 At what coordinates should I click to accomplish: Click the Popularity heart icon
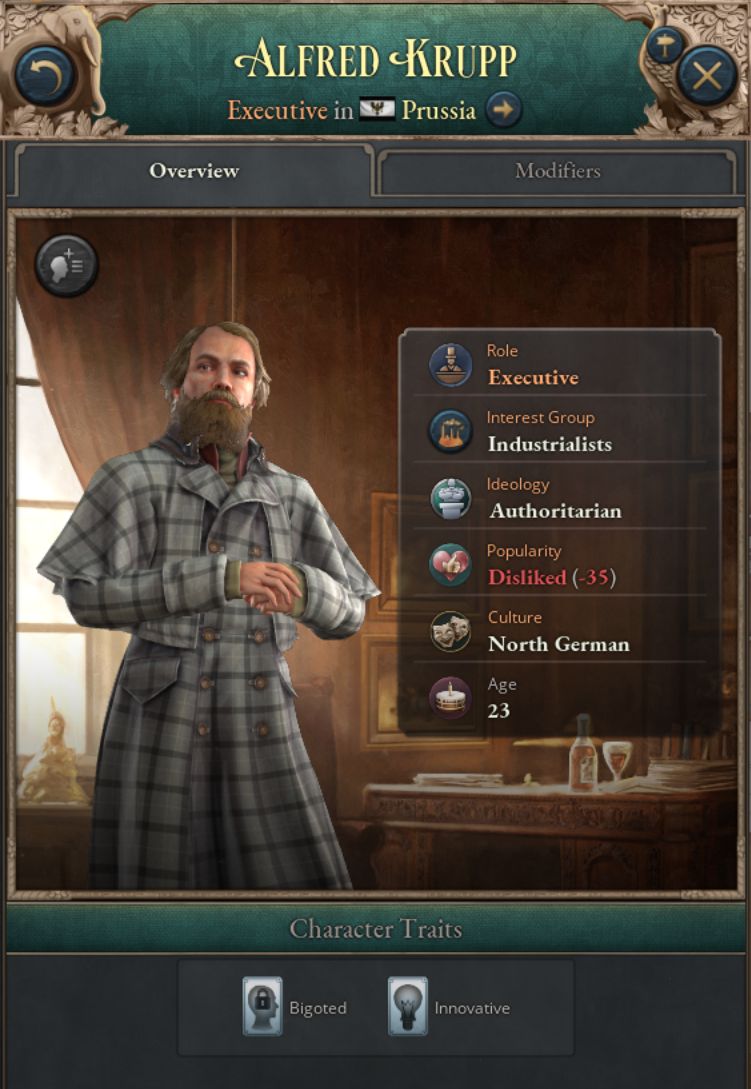450,565
